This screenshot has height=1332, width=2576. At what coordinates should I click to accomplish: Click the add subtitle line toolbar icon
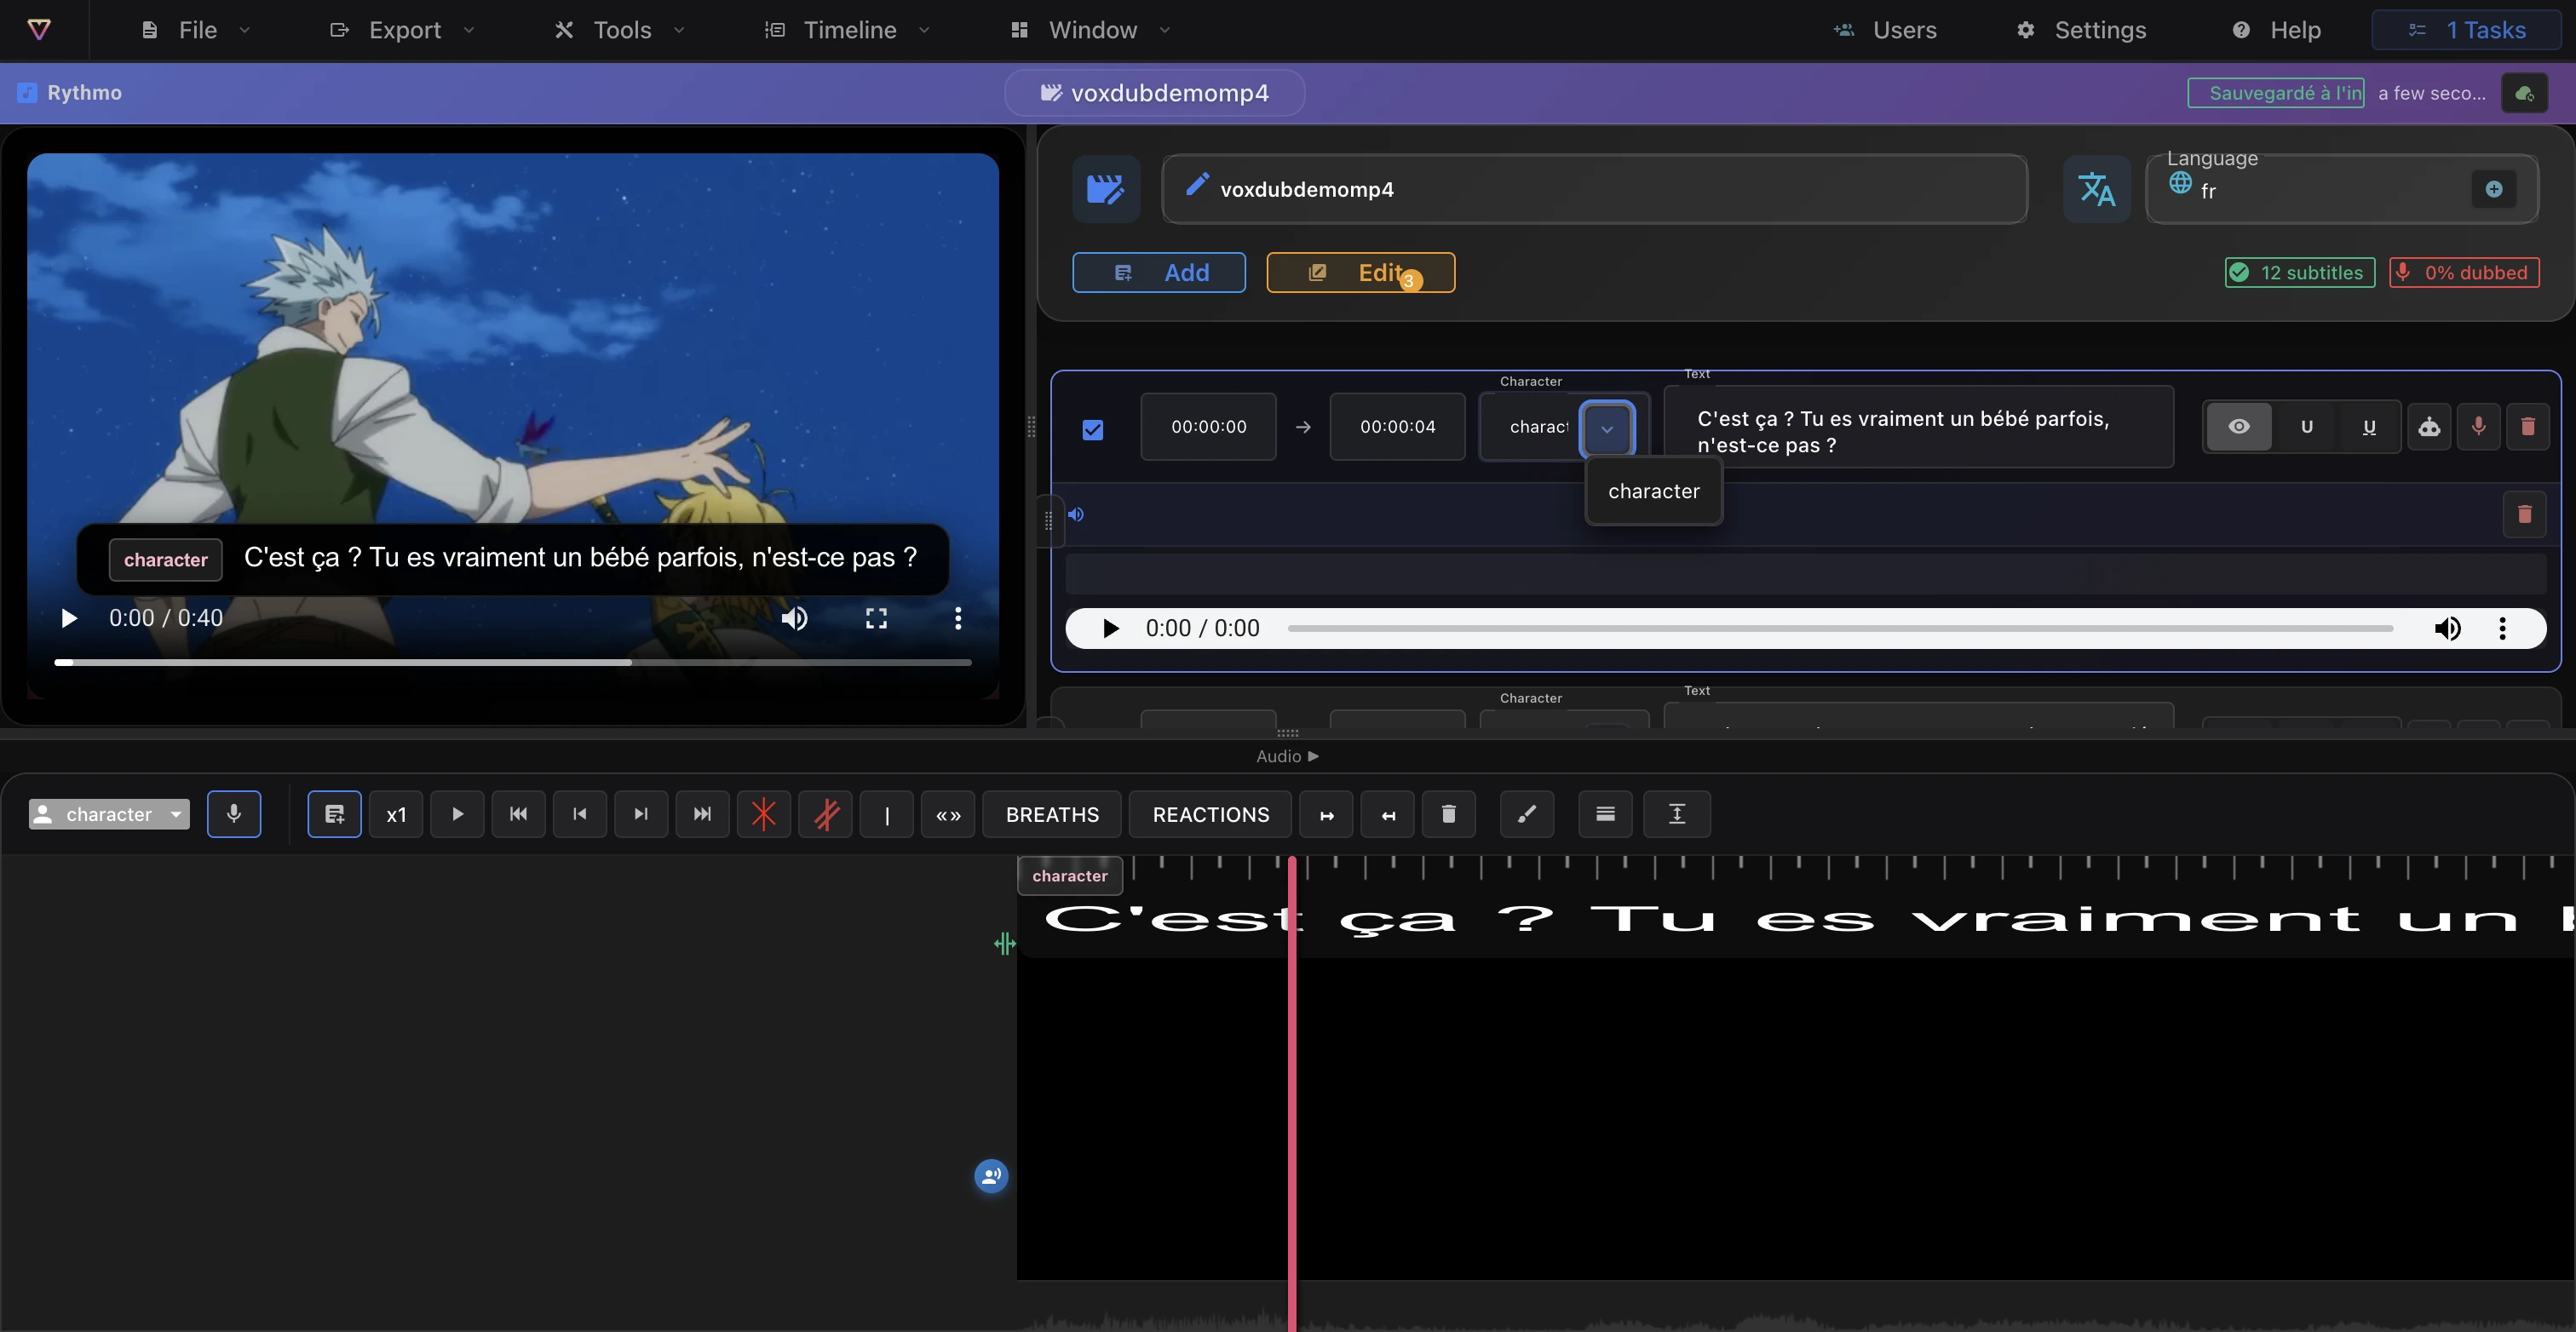point(335,814)
